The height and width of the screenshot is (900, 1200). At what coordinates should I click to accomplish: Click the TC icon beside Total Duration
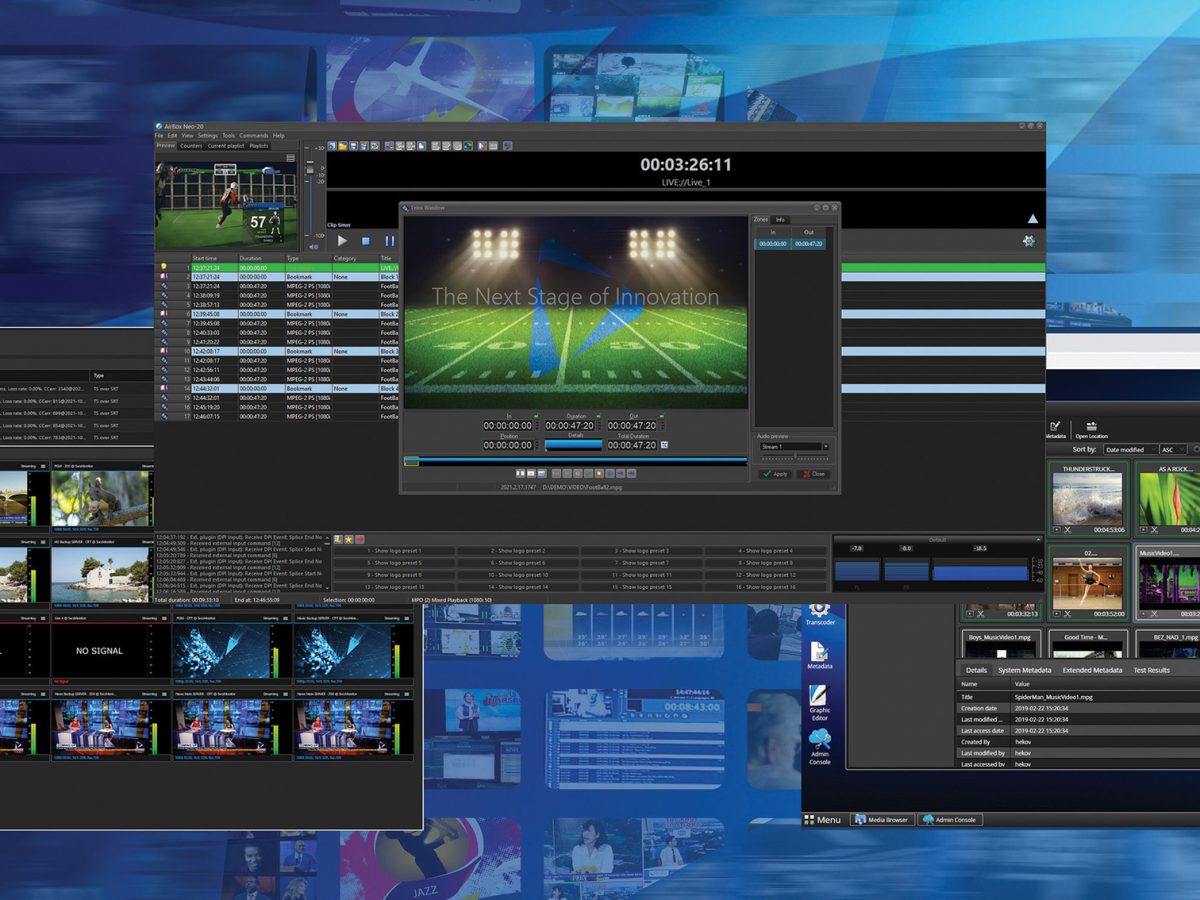664,445
